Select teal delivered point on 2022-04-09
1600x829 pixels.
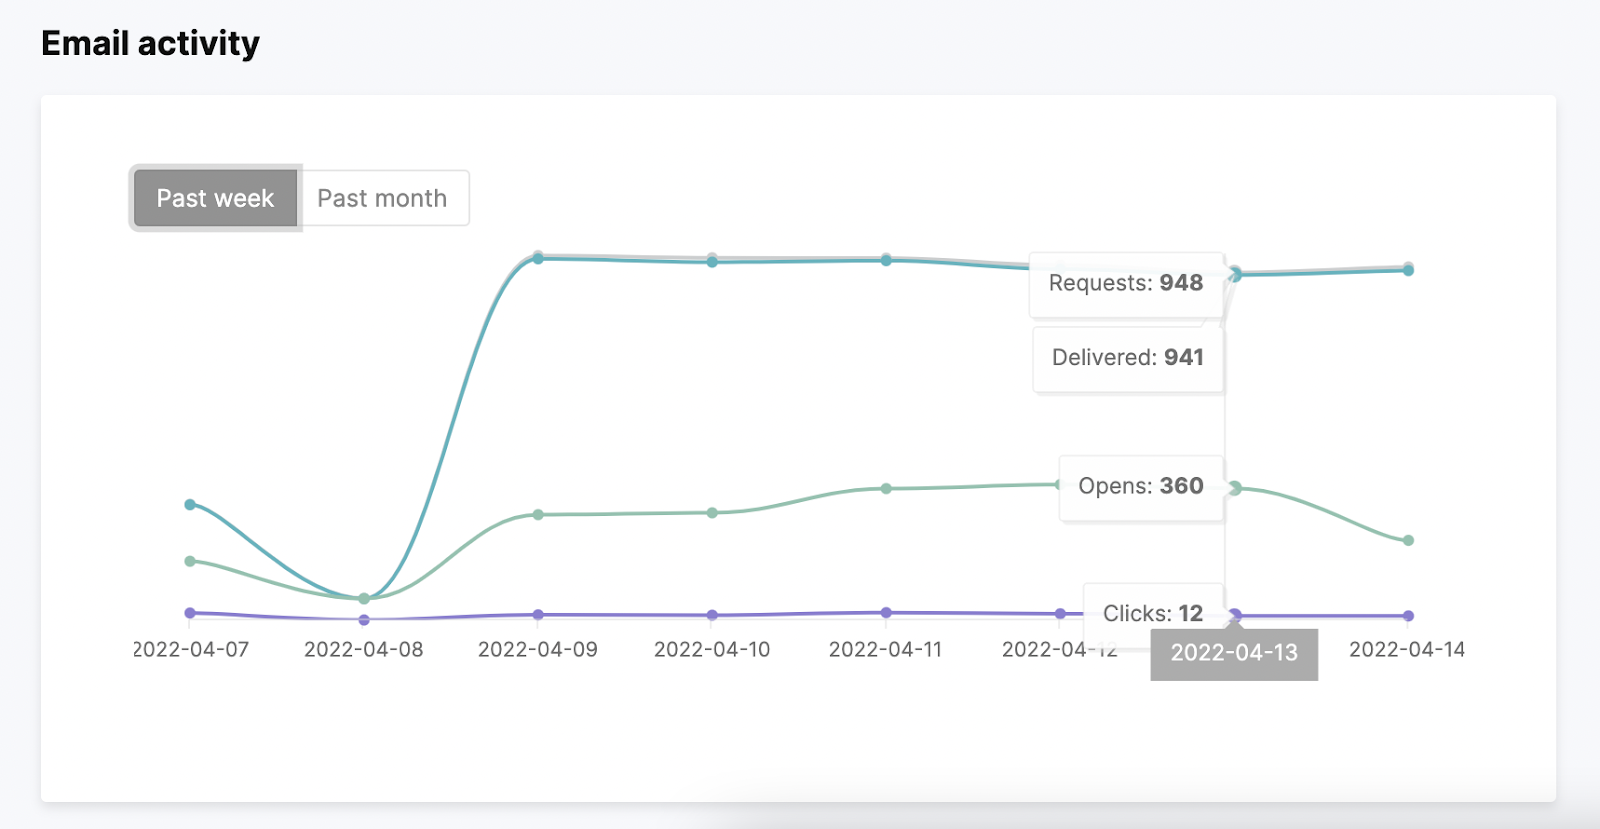pos(538,259)
